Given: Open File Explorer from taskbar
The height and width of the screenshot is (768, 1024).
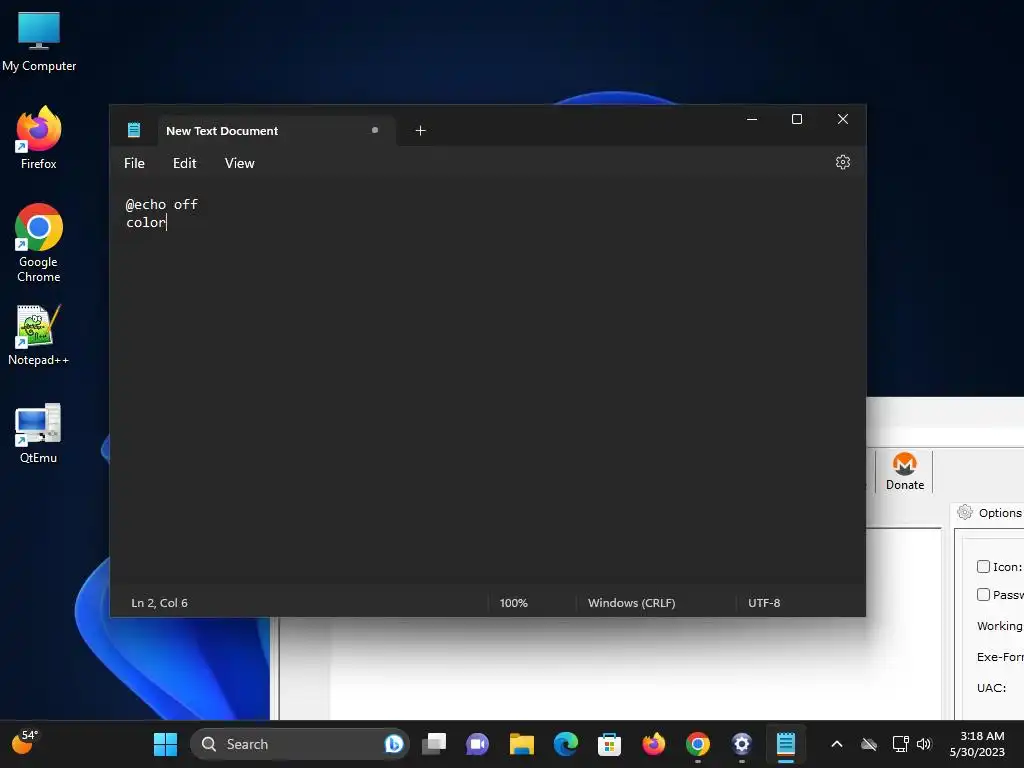Looking at the screenshot, I should (522, 744).
